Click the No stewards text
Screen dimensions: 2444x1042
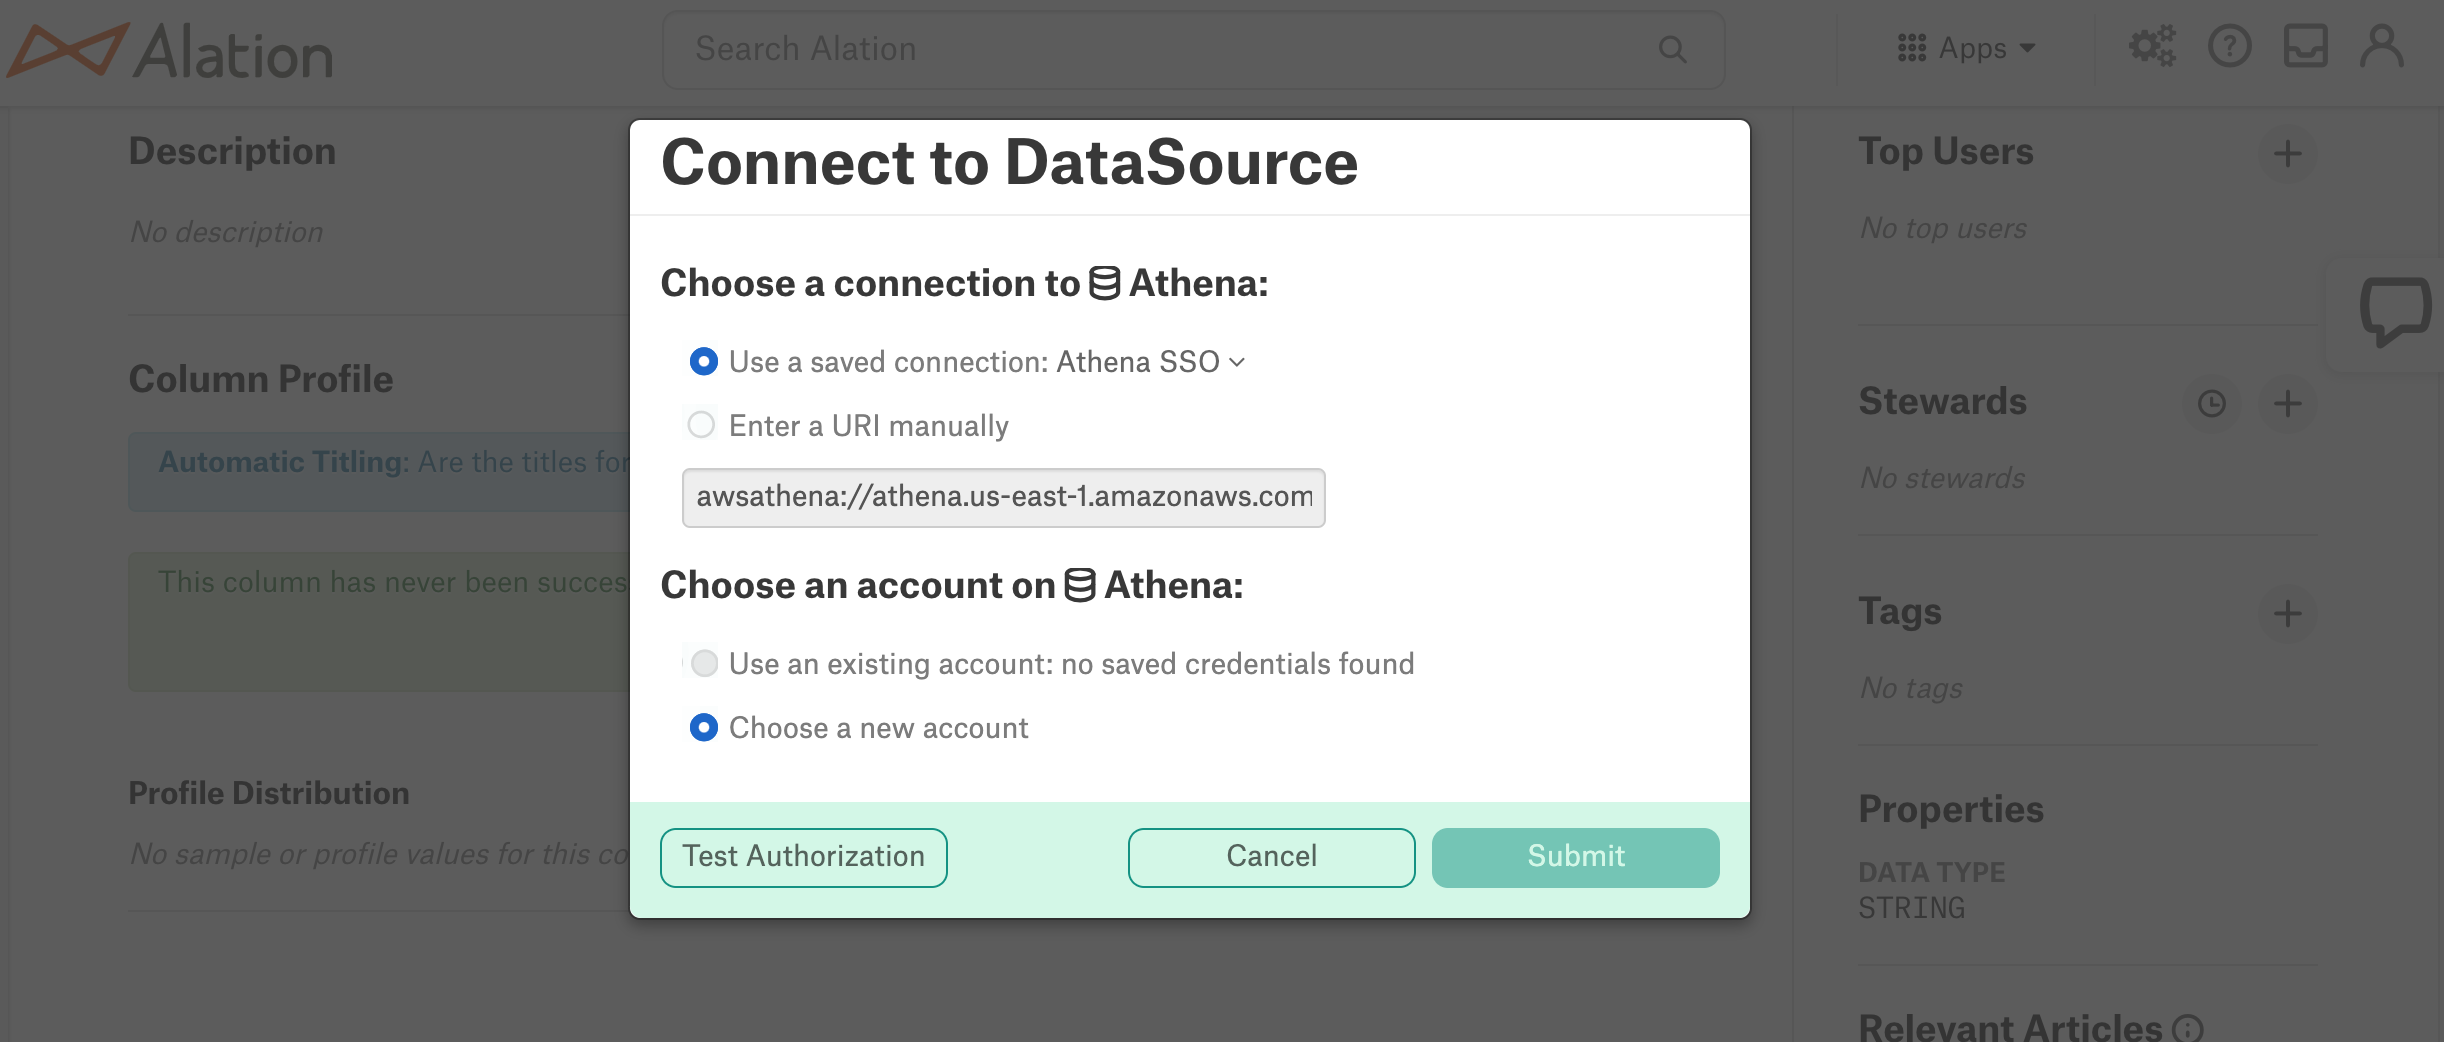[1942, 478]
